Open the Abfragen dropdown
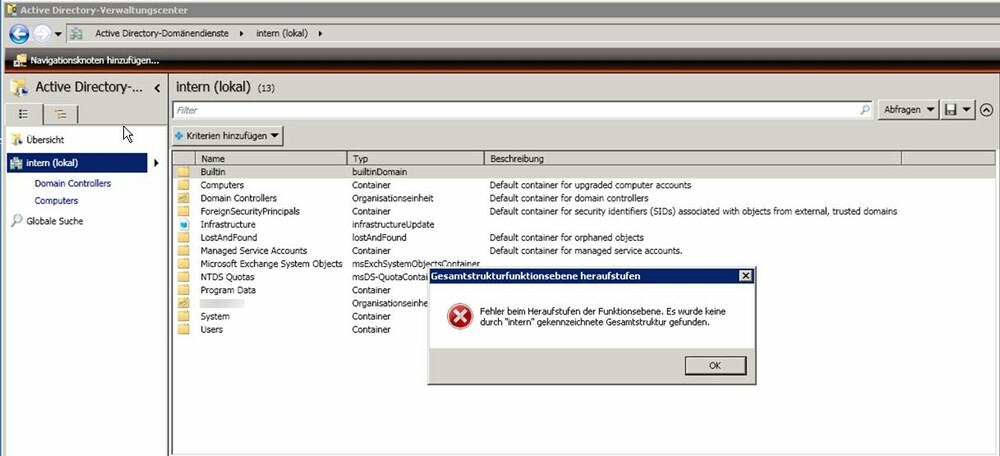Viewport: 1000px width, 456px height. click(908, 110)
